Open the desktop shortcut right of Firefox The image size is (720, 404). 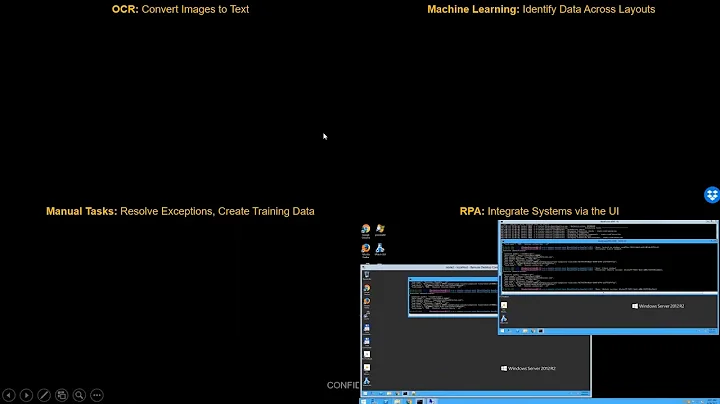[380, 250]
